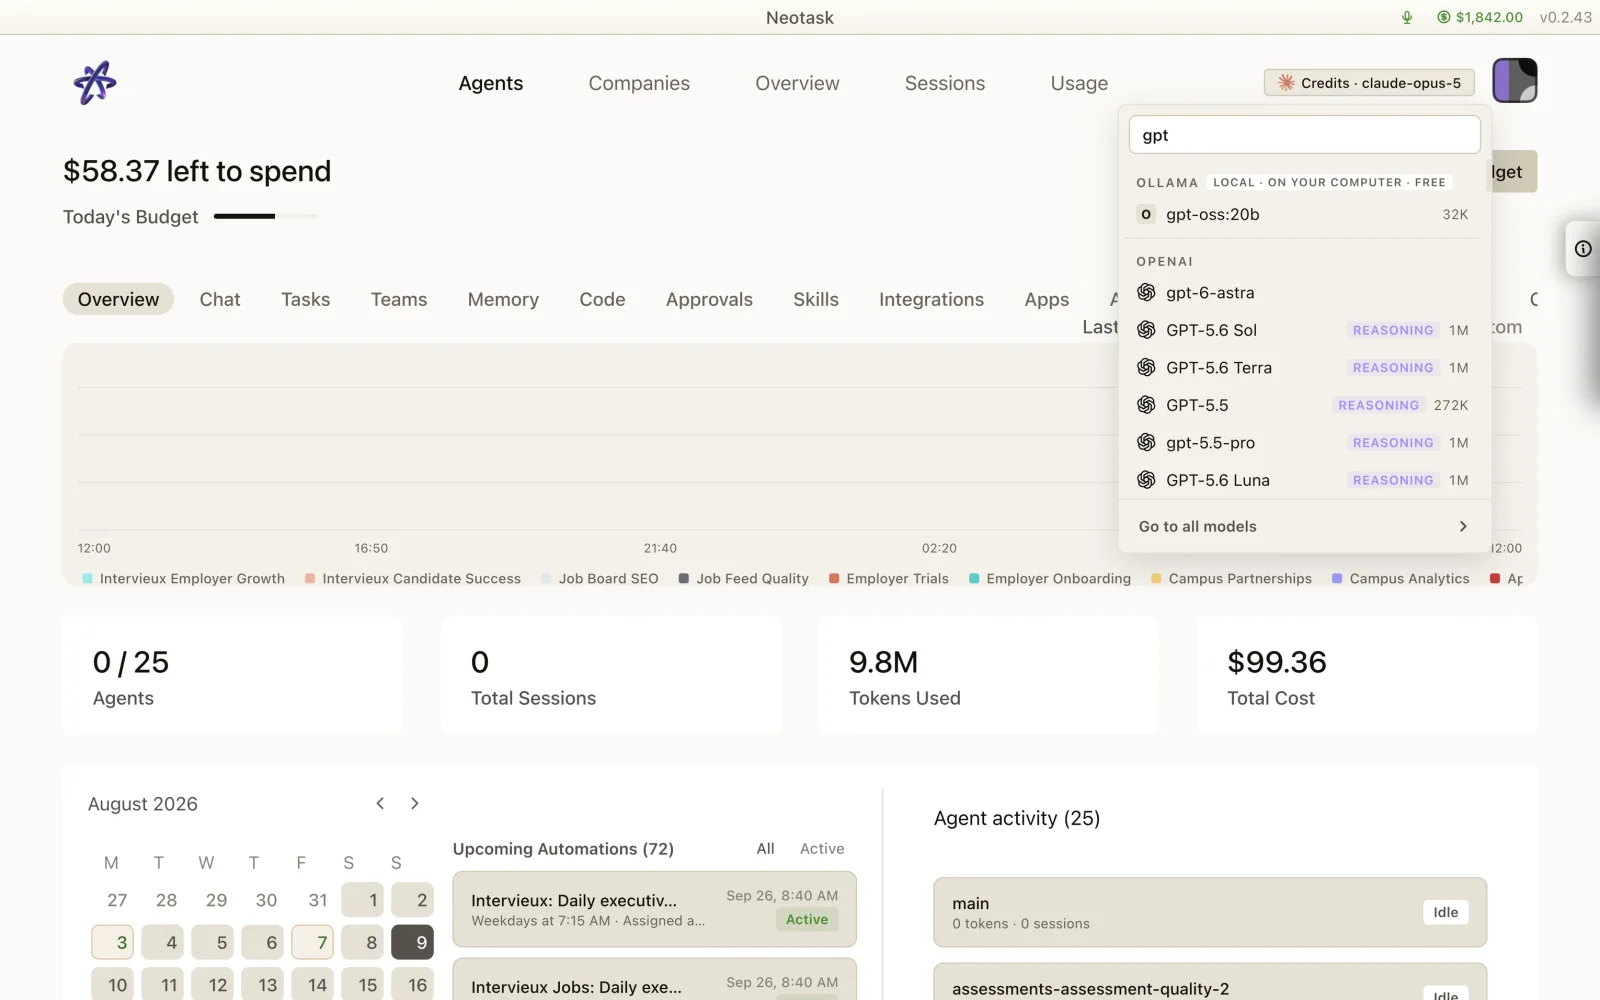
Task: Open the user avatar thumbnail
Action: coord(1515,80)
